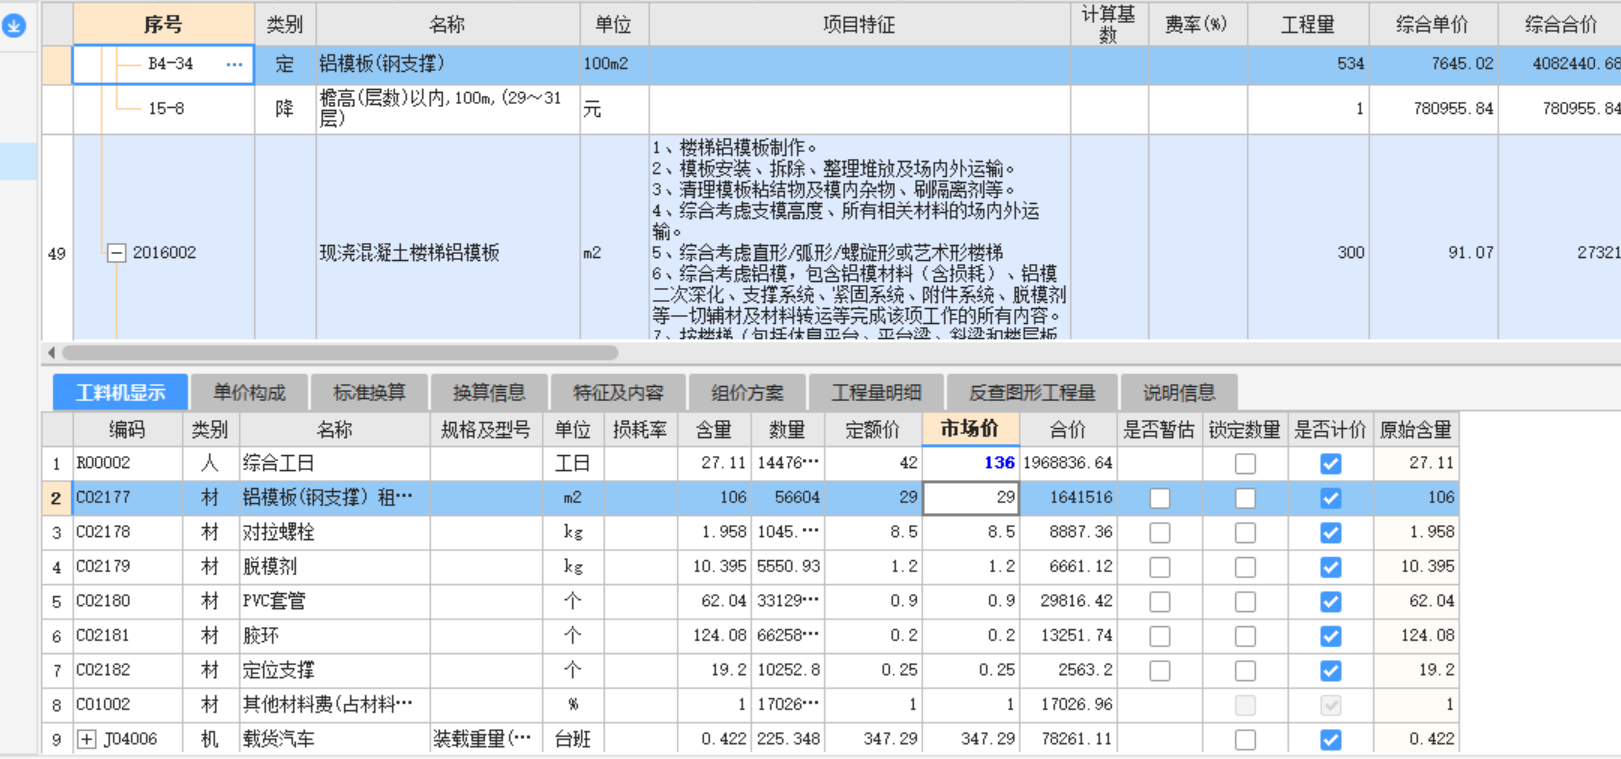Open the 反查图形工程量 tab
The height and width of the screenshot is (759, 1621).
[1032, 393]
